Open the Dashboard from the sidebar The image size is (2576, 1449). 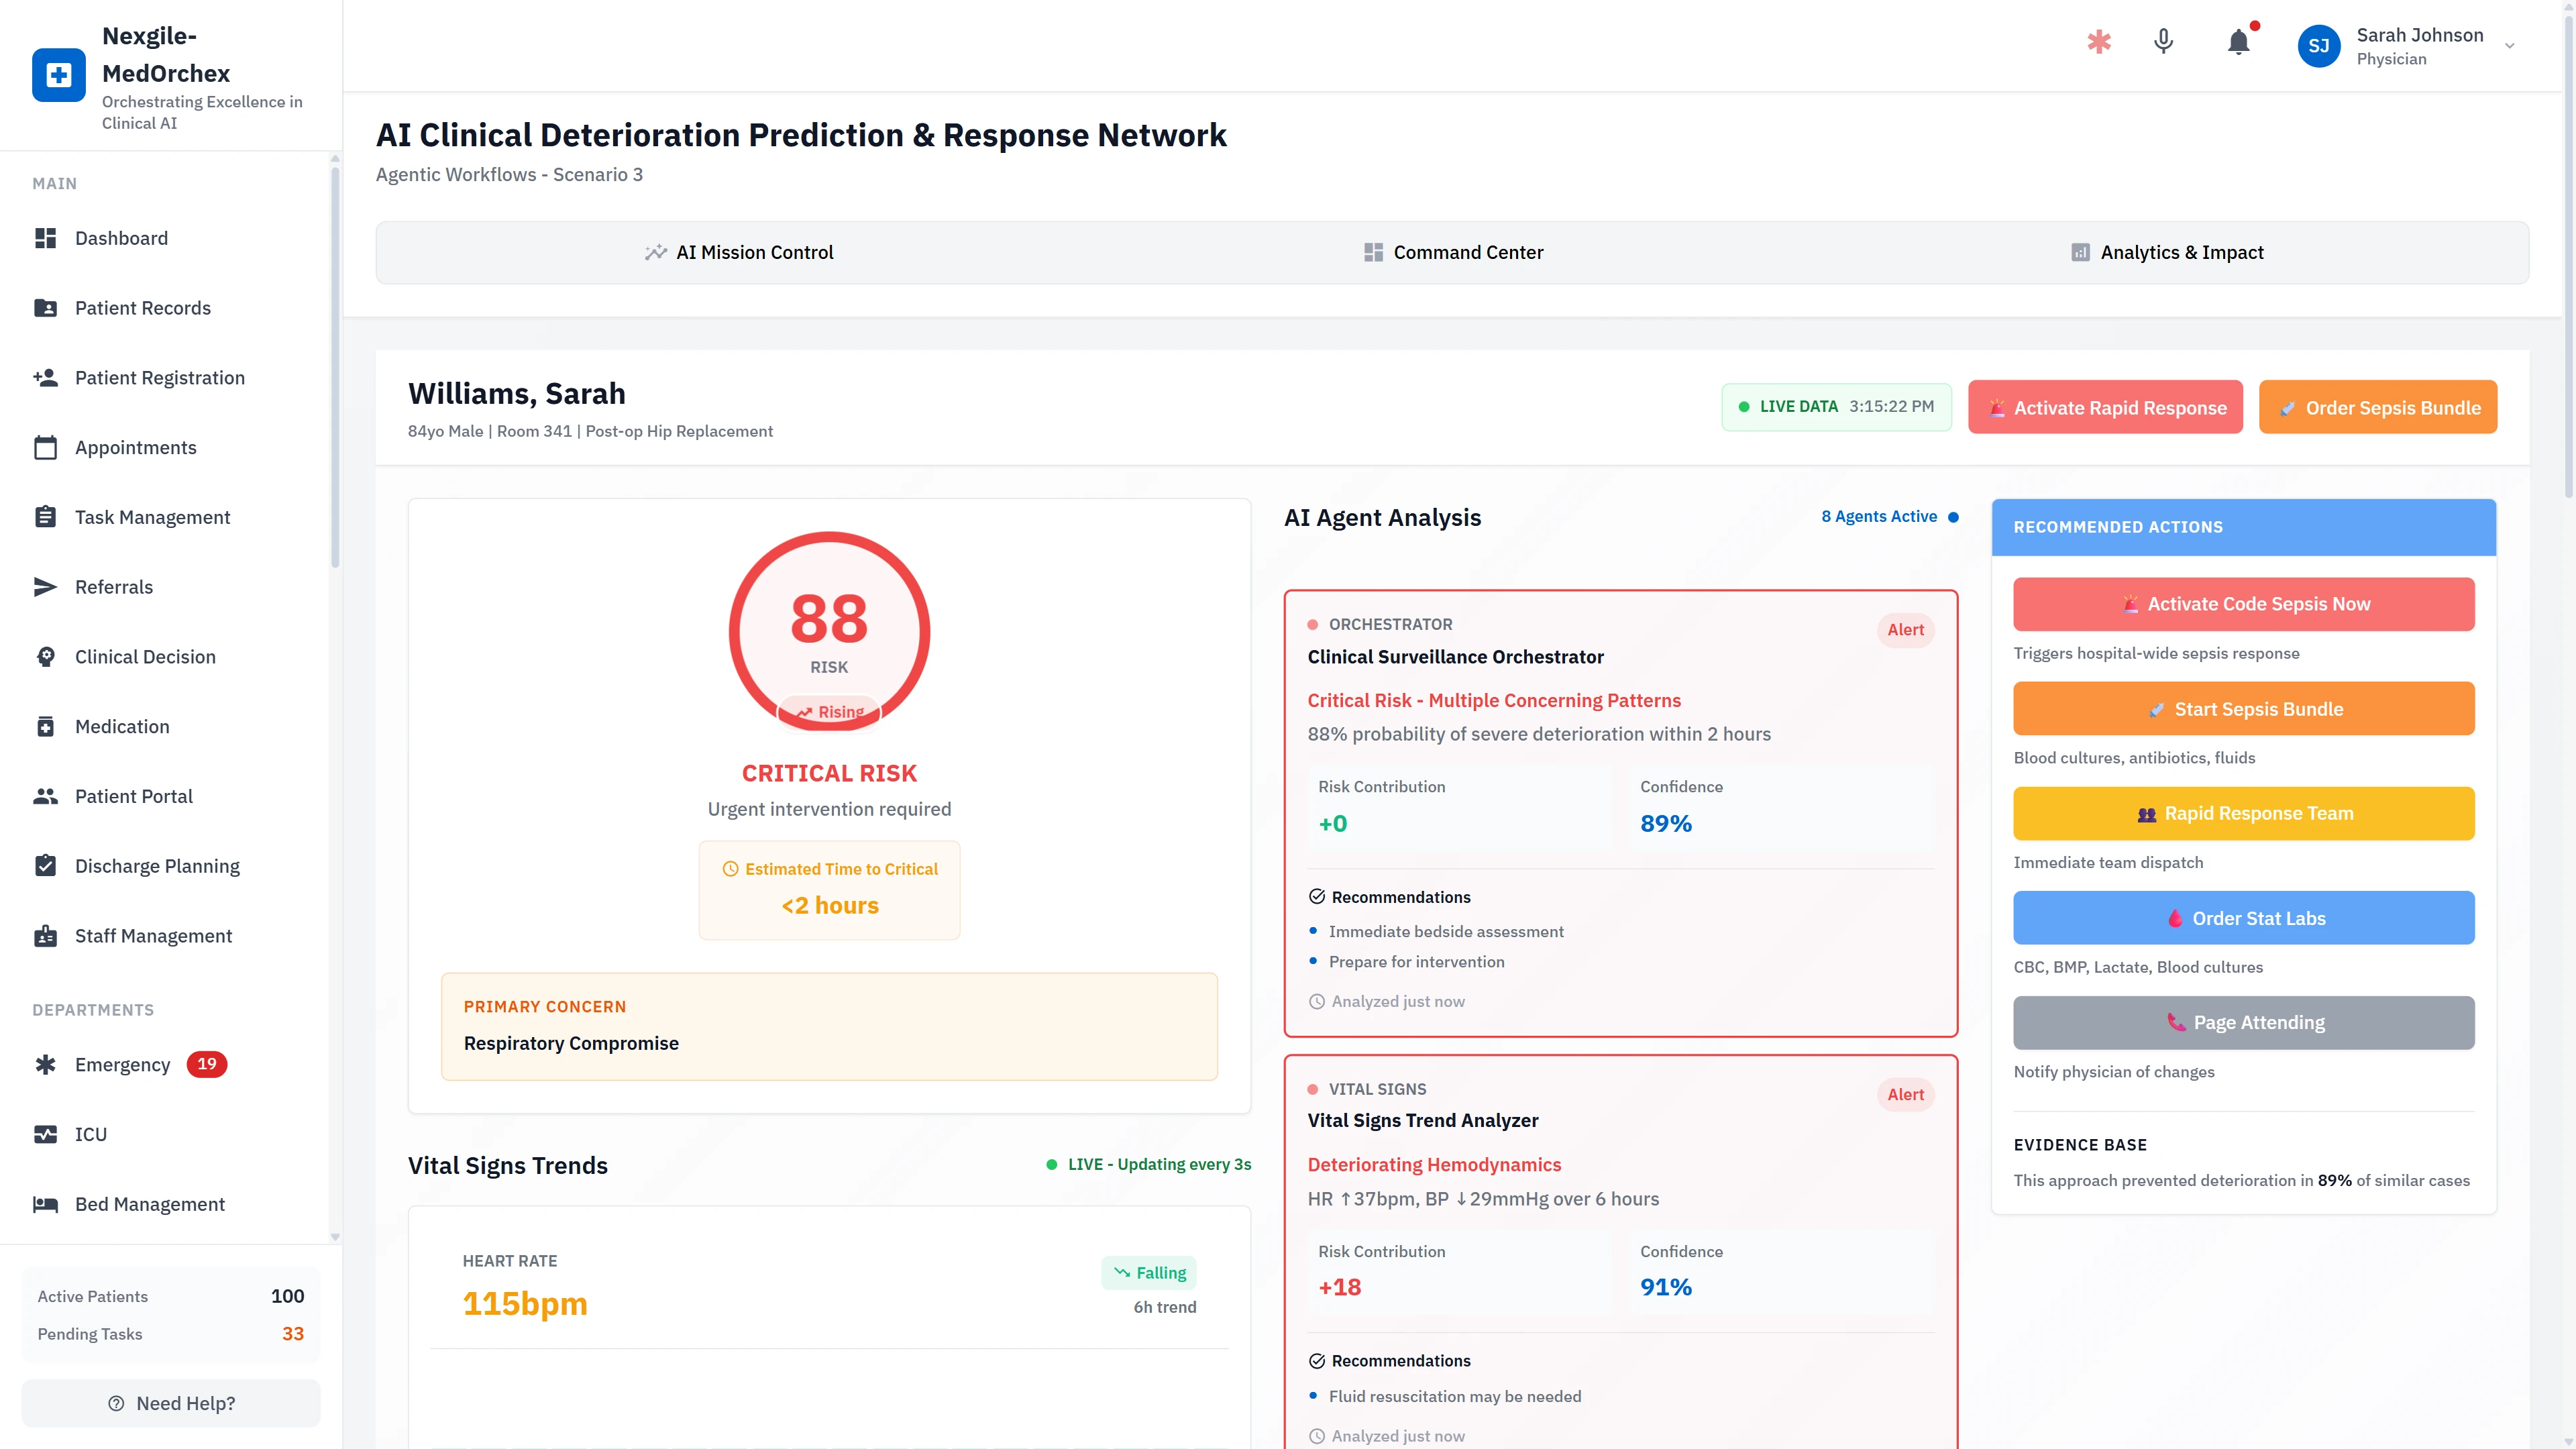pos(121,238)
